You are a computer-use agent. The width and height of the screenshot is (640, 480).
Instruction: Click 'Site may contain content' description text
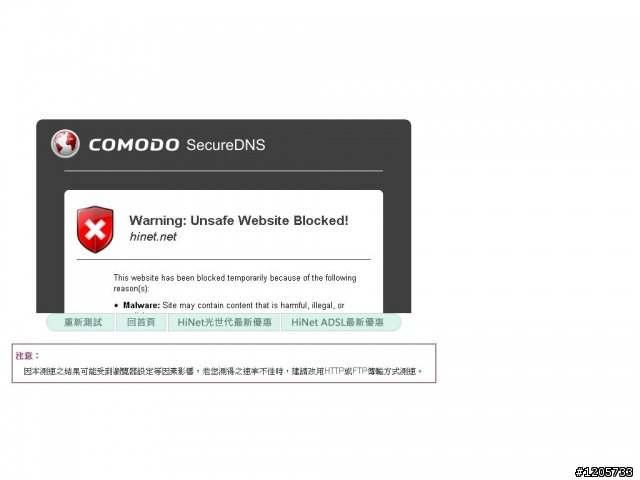point(253,305)
